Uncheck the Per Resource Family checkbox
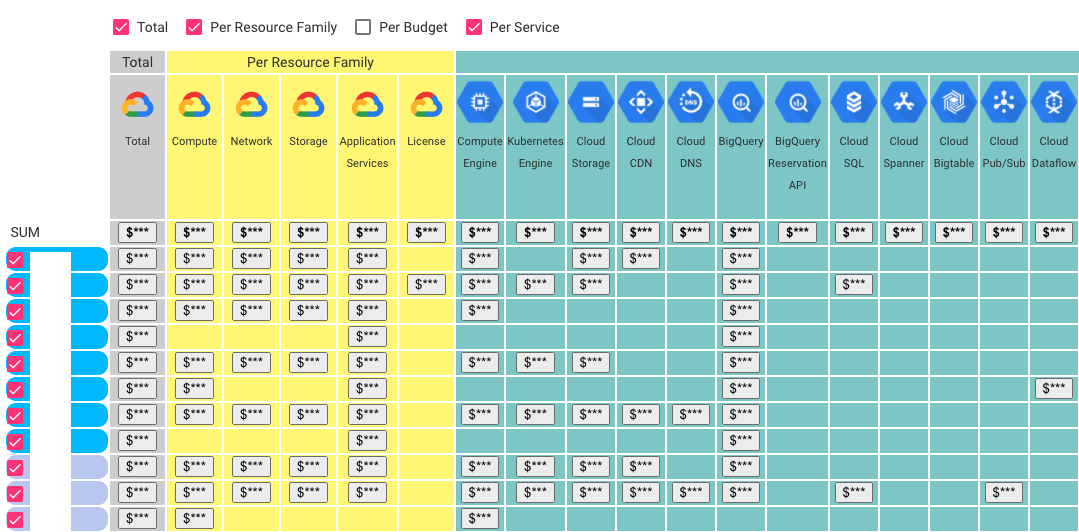The height and width of the screenshot is (532, 1079). pyautogui.click(x=194, y=28)
